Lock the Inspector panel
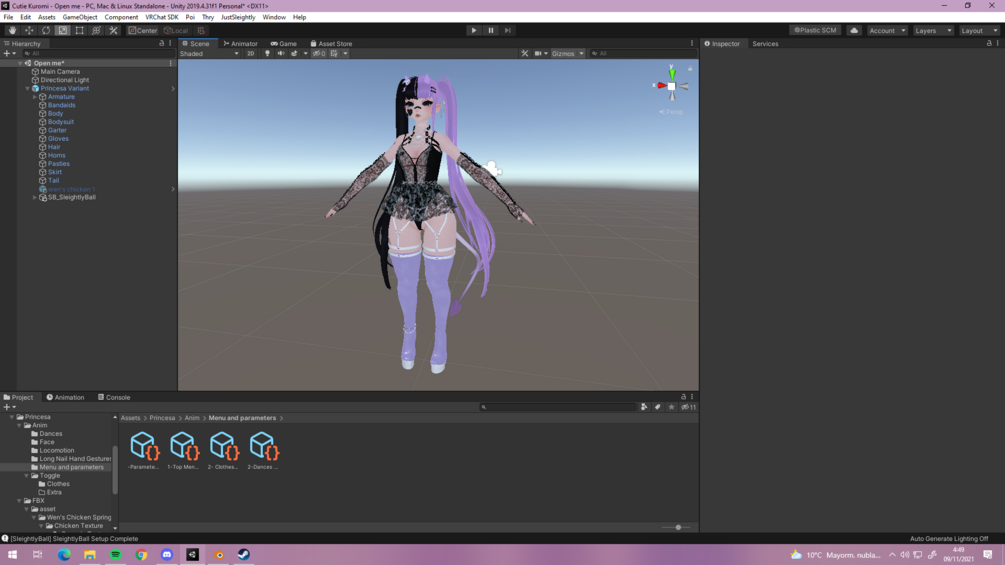The width and height of the screenshot is (1005, 565). (989, 44)
